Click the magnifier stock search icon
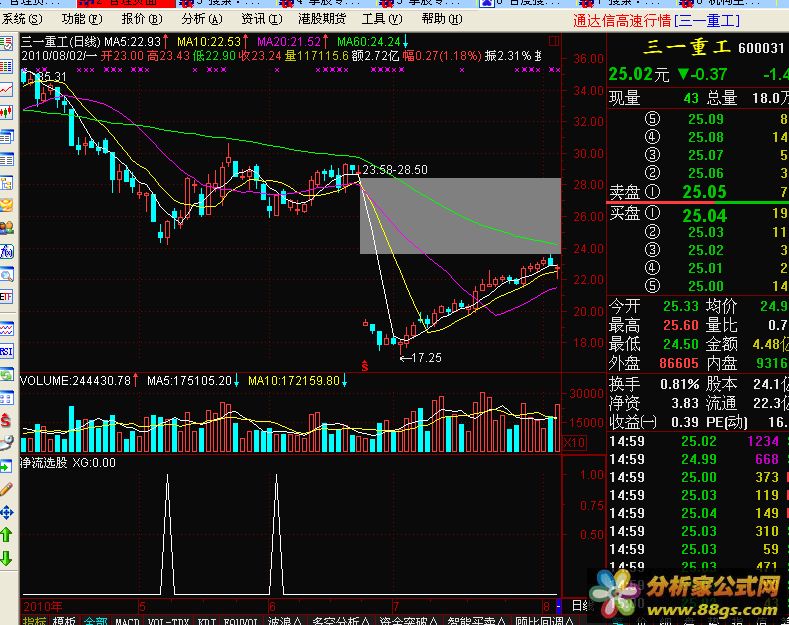789x625 pixels. coord(6,275)
